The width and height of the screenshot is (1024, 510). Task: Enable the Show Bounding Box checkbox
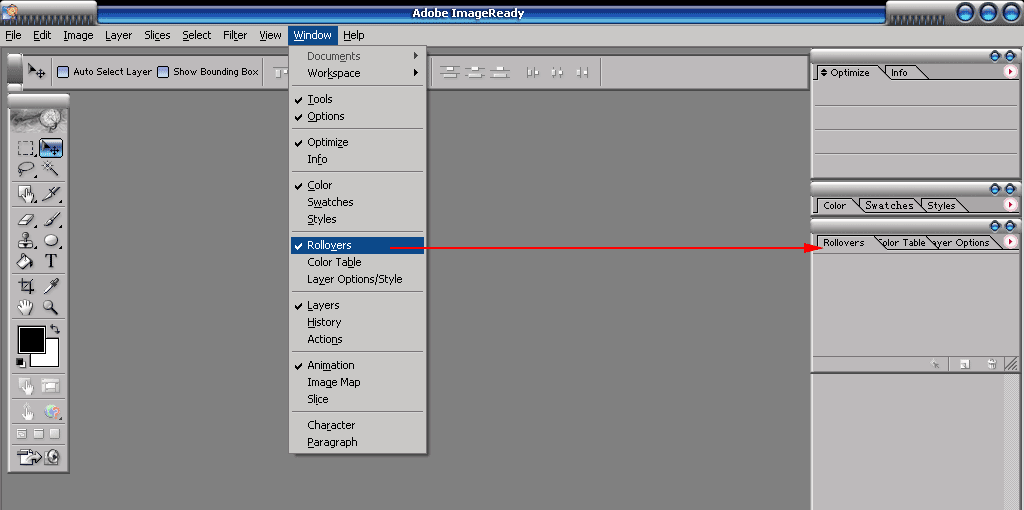coord(163,72)
